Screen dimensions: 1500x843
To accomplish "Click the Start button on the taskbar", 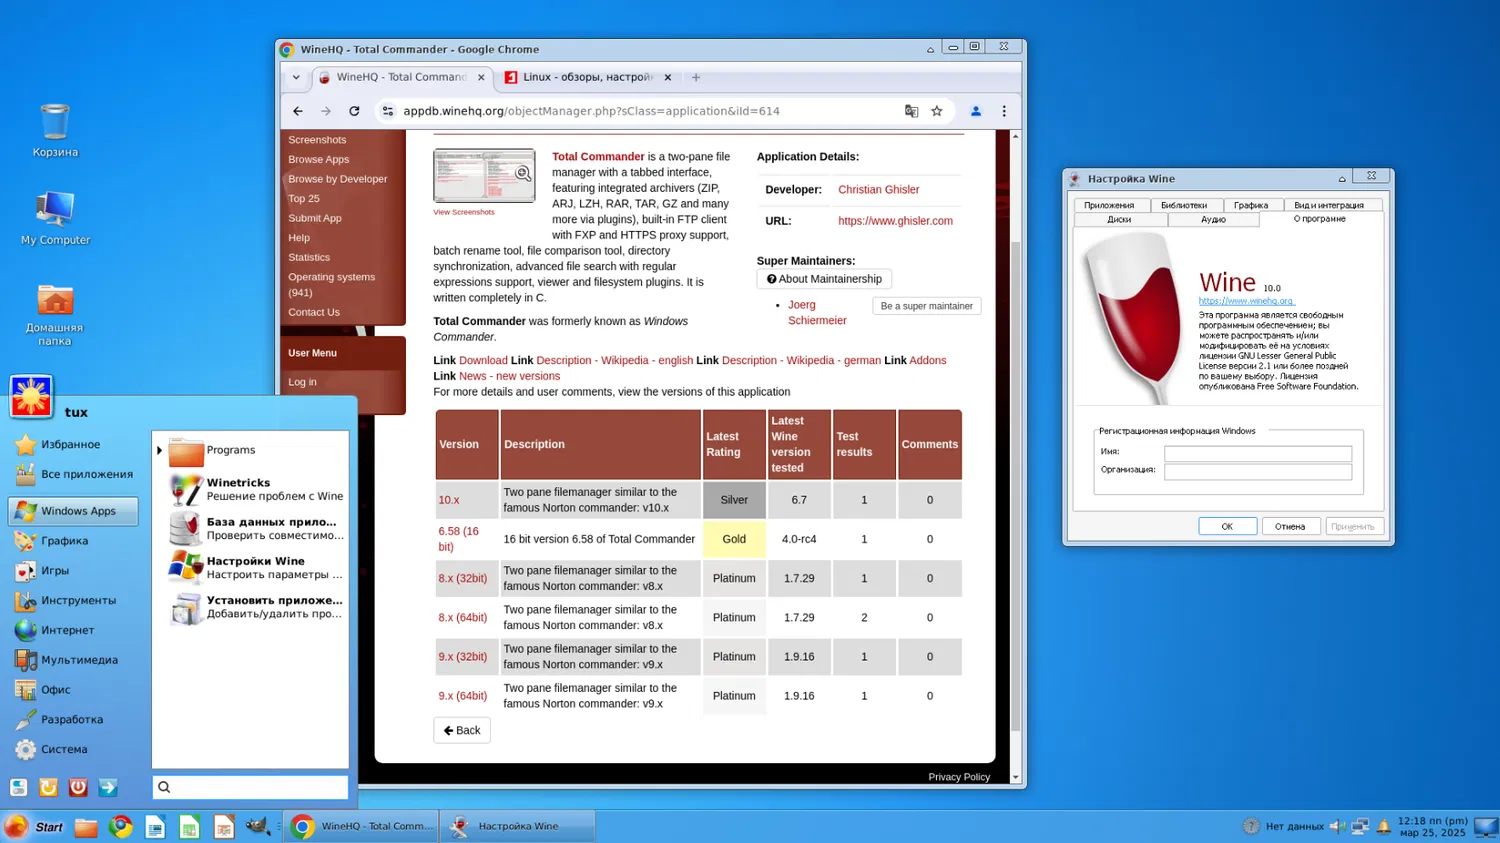I will (x=34, y=827).
